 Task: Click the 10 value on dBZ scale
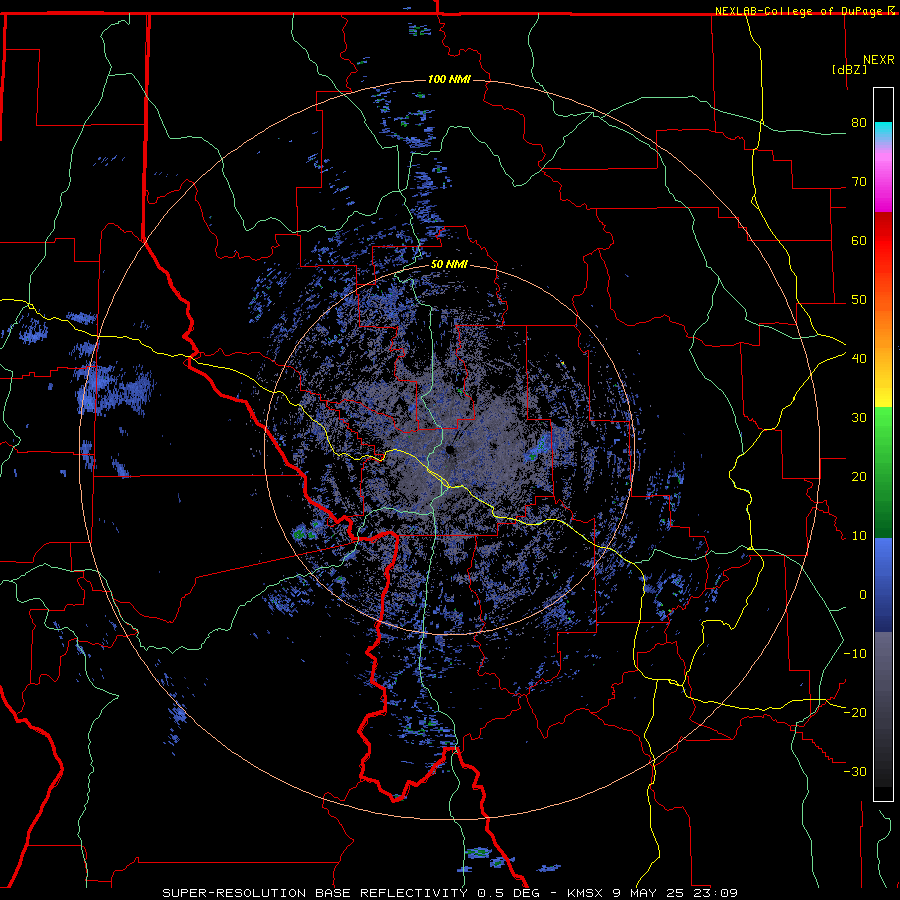tap(859, 536)
